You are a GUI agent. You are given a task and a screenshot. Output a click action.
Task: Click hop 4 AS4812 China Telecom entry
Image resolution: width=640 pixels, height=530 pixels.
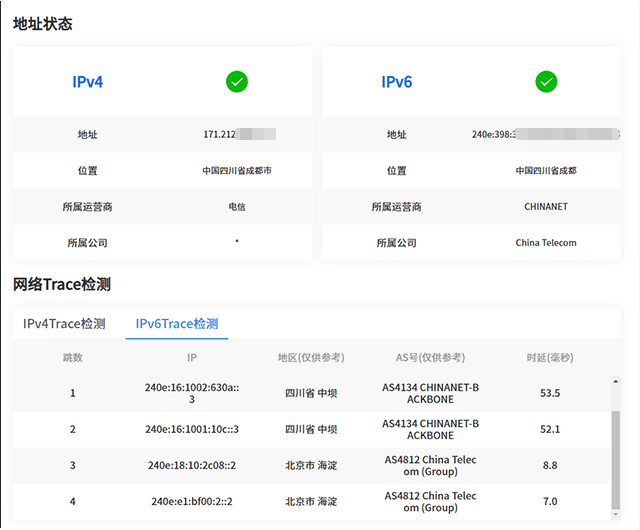click(430, 501)
